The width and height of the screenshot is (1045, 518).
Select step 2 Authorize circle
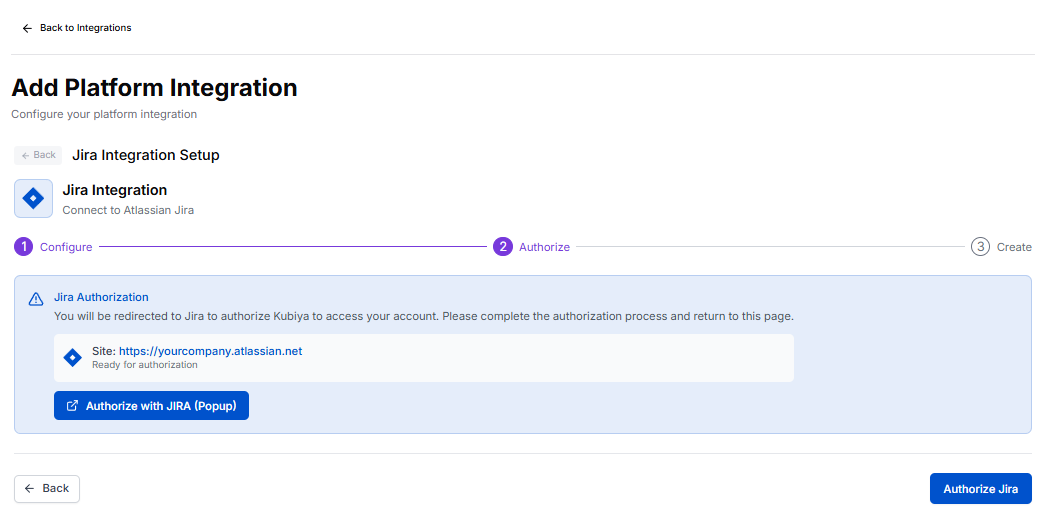[x=503, y=247]
